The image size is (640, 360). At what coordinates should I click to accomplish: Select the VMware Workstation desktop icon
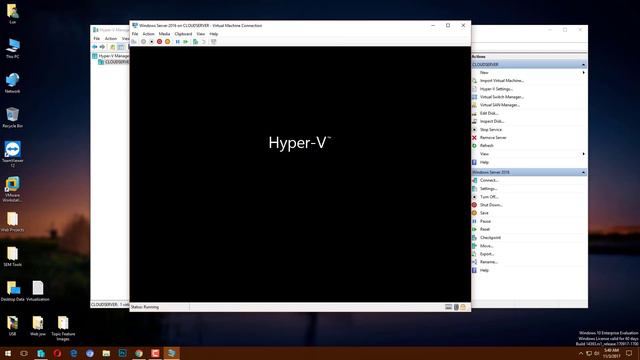13,188
